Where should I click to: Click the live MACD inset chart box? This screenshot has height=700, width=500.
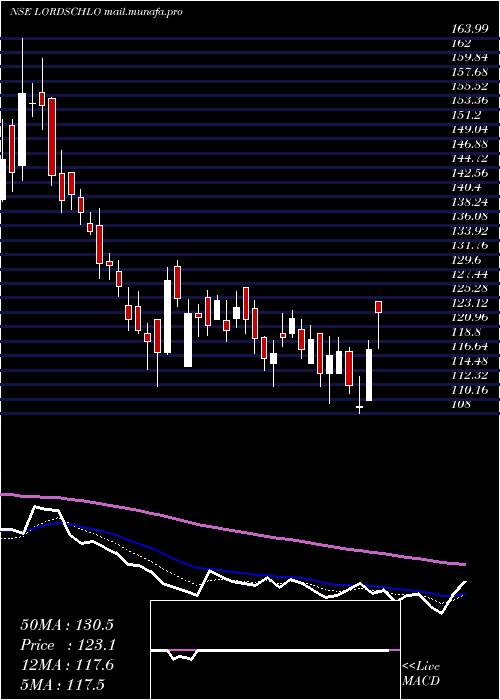[275, 650]
